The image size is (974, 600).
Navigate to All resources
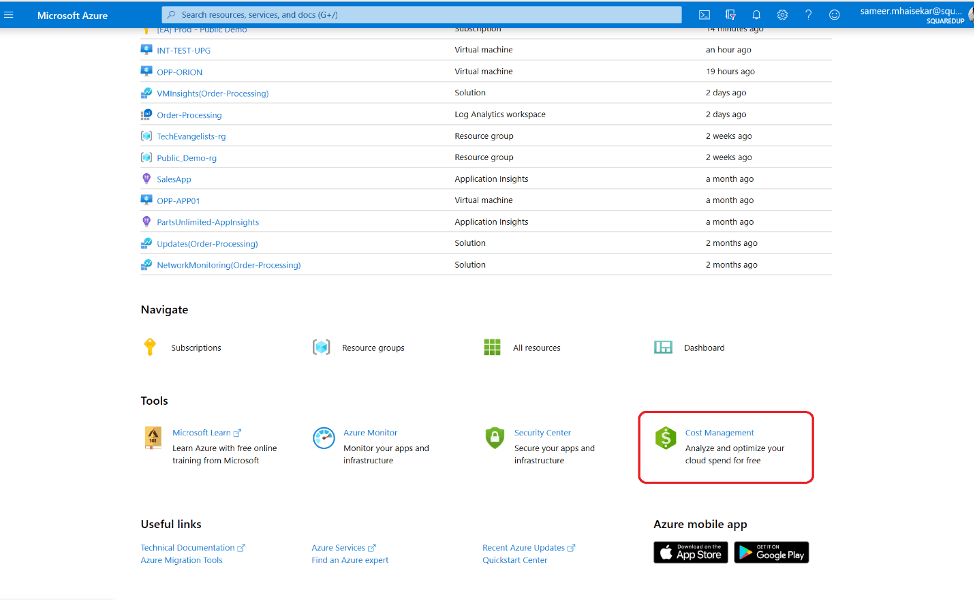pos(537,348)
